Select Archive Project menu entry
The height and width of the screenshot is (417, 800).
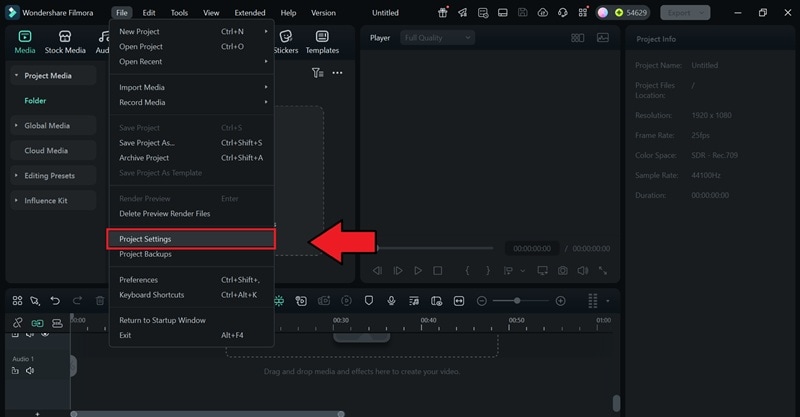click(192, 158)
